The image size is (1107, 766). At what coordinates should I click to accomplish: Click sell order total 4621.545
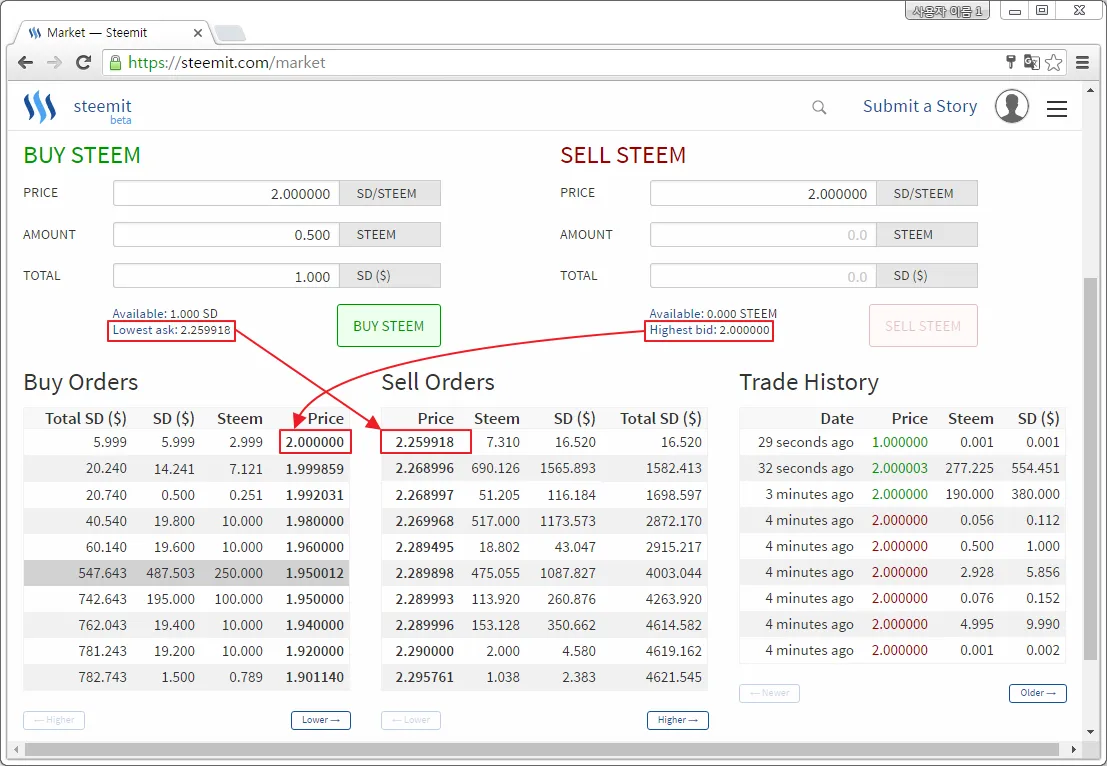[x=674, y=677]
